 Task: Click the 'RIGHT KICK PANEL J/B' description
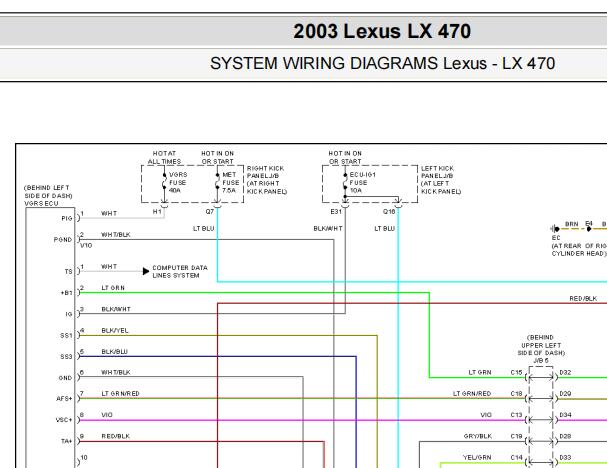(267, 180)
